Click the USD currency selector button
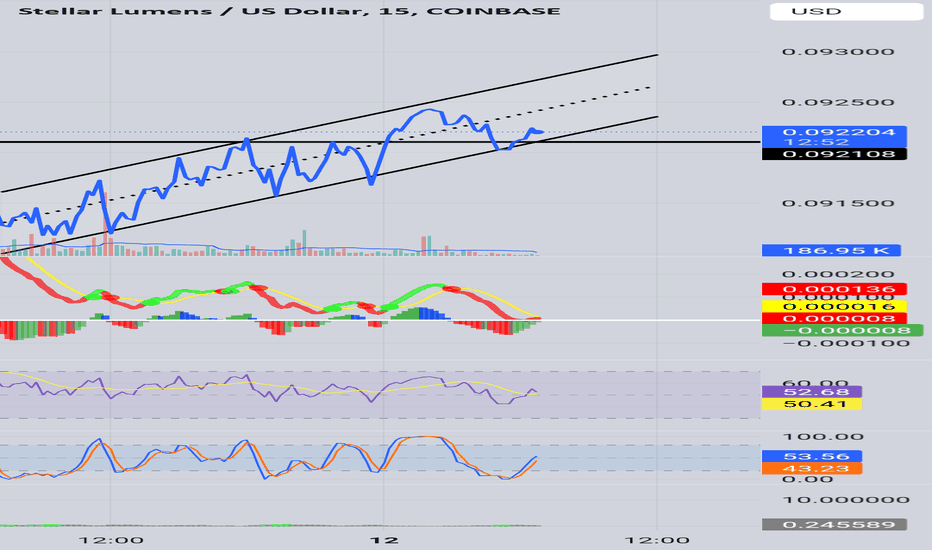This screenshot has width=932, height=550. [846, 11]
